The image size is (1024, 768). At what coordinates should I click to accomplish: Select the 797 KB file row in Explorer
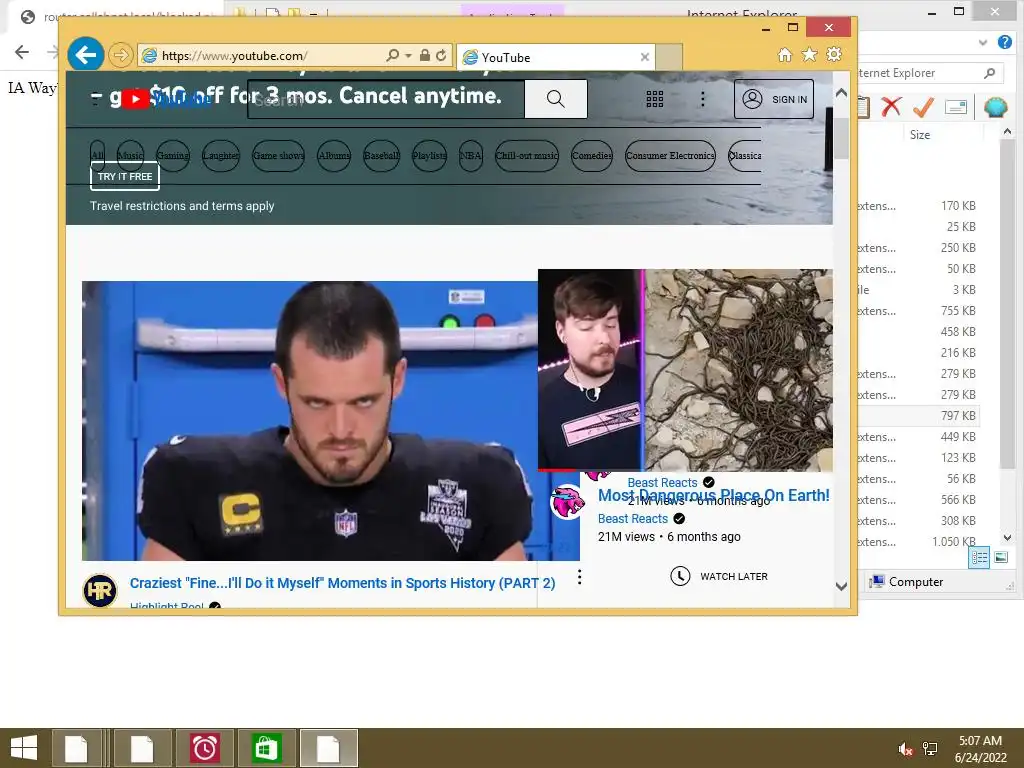pyautogui.click(x=918, y=415)
